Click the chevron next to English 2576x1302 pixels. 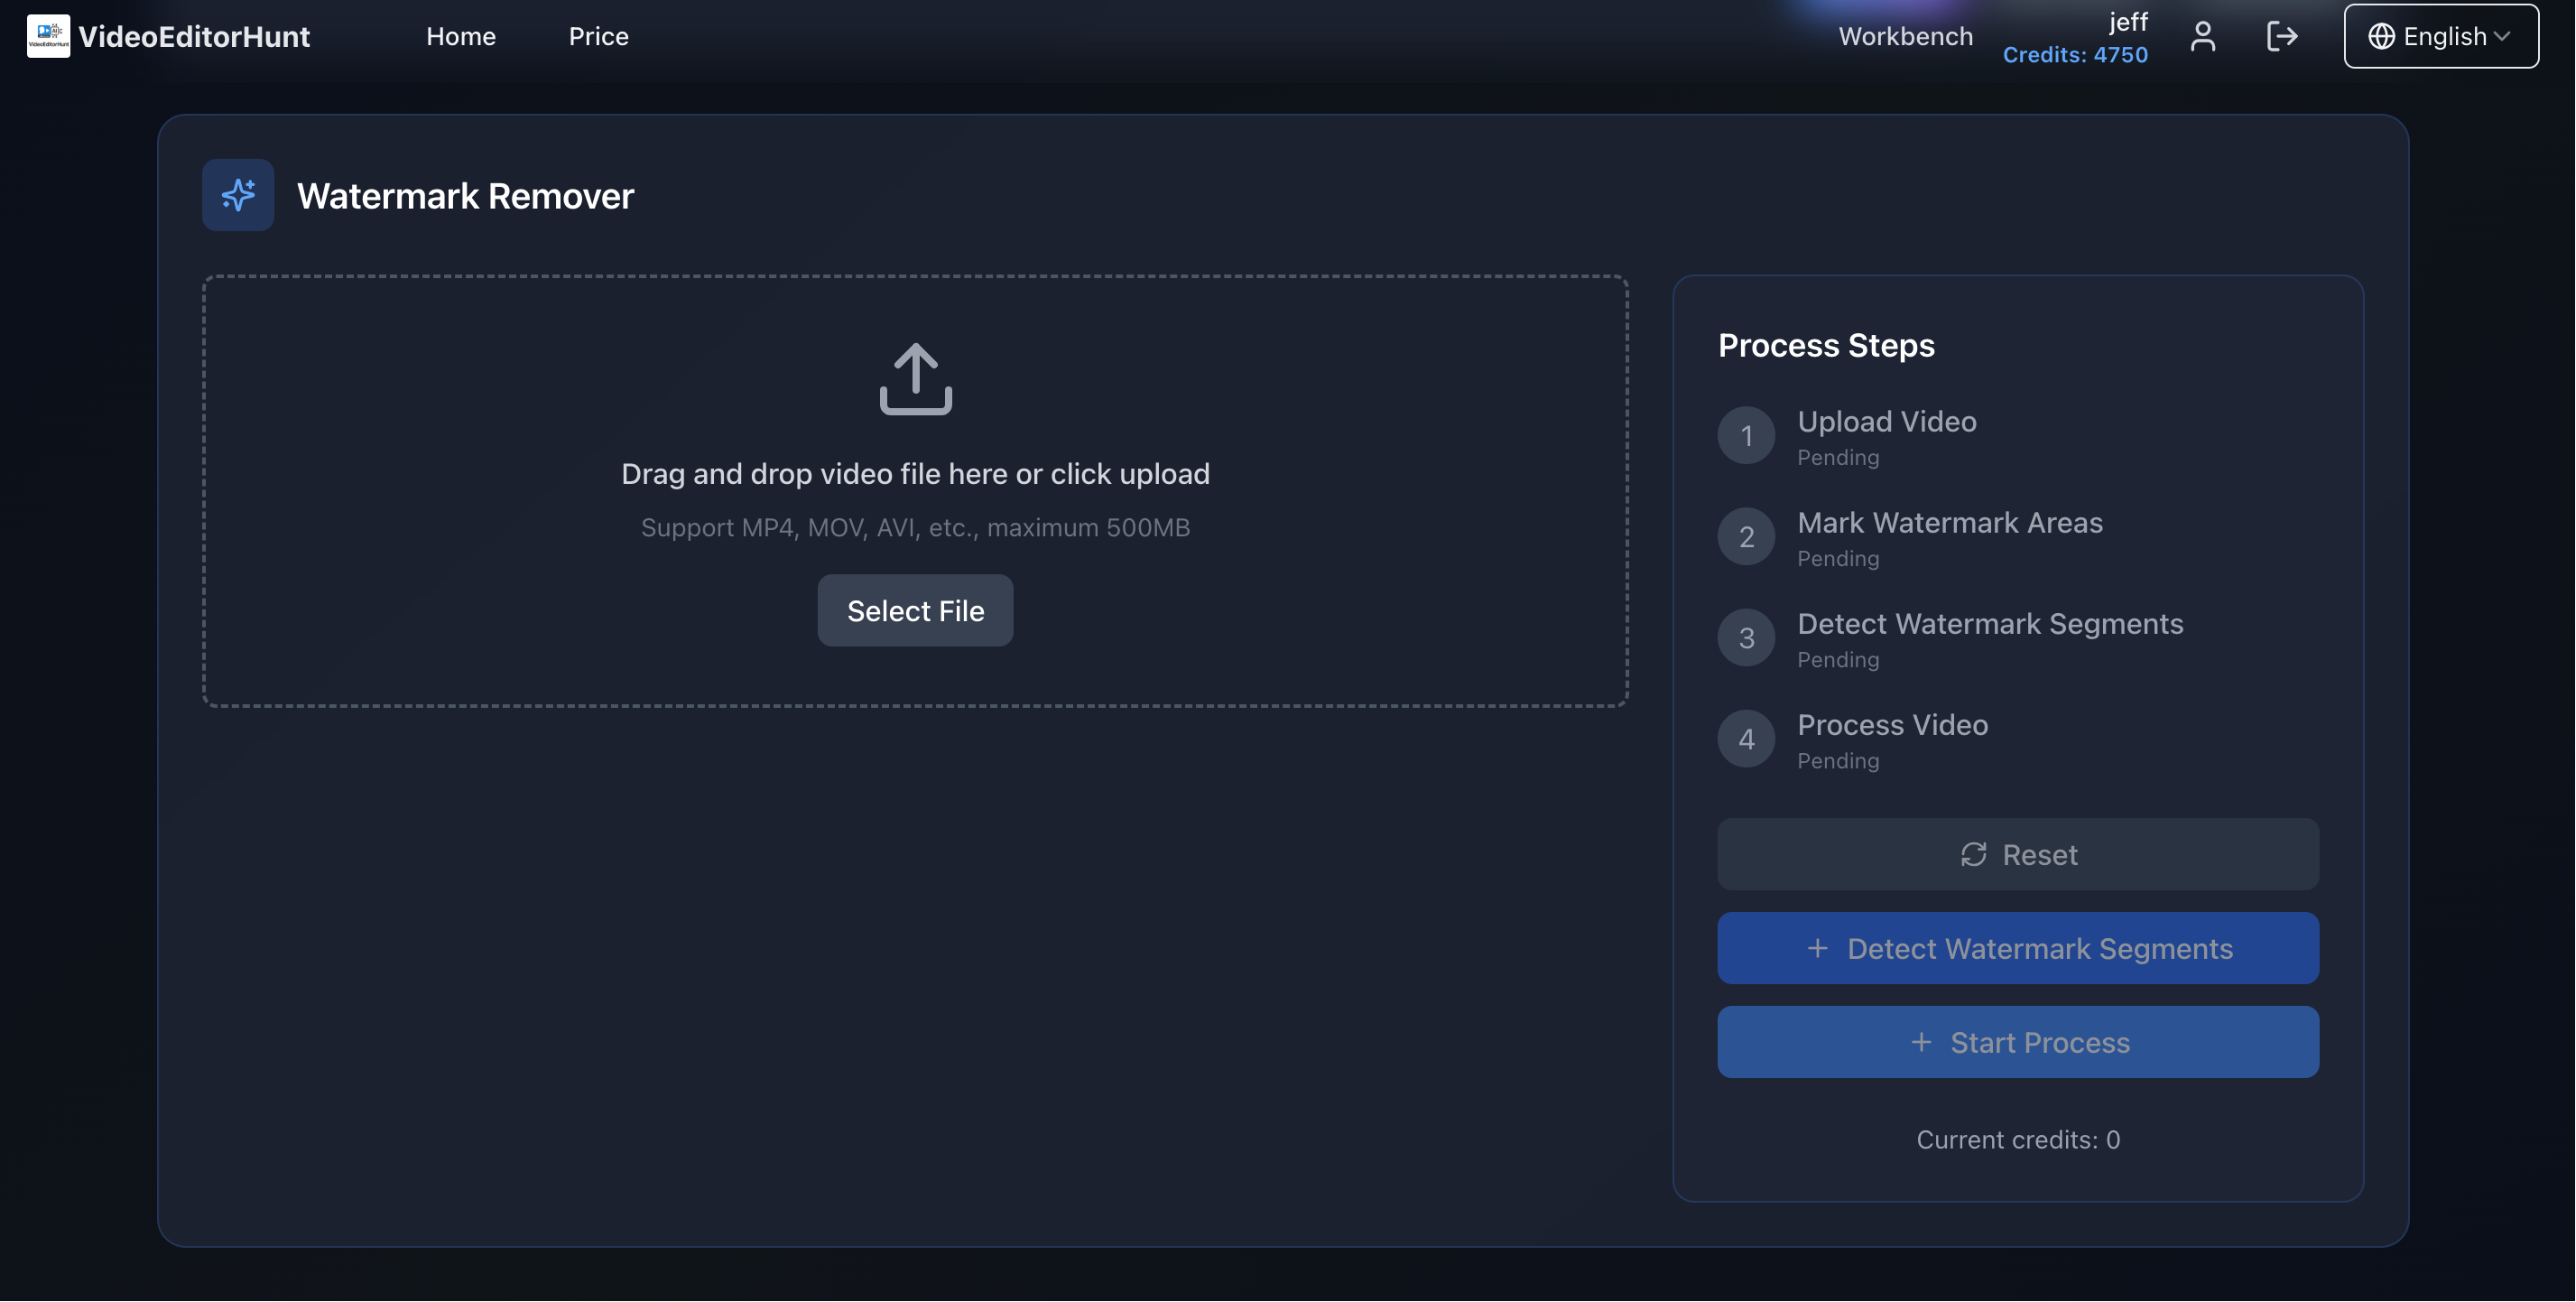click(x=2505, y=36)
